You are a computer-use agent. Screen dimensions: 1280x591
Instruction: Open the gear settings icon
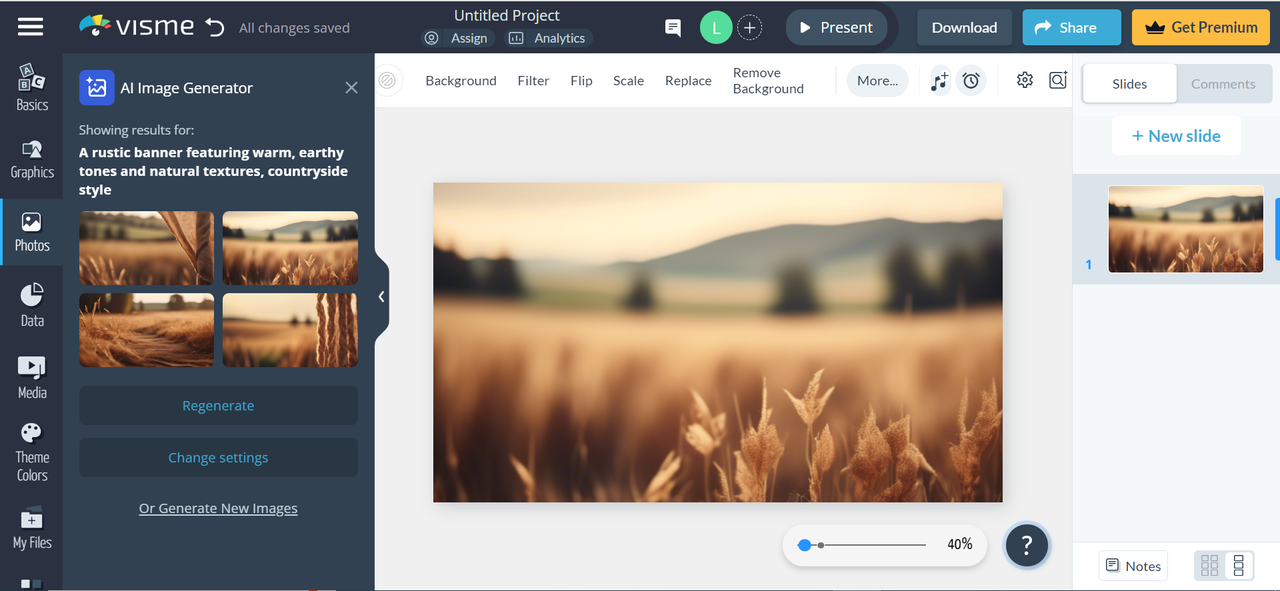pos(1024,80)
